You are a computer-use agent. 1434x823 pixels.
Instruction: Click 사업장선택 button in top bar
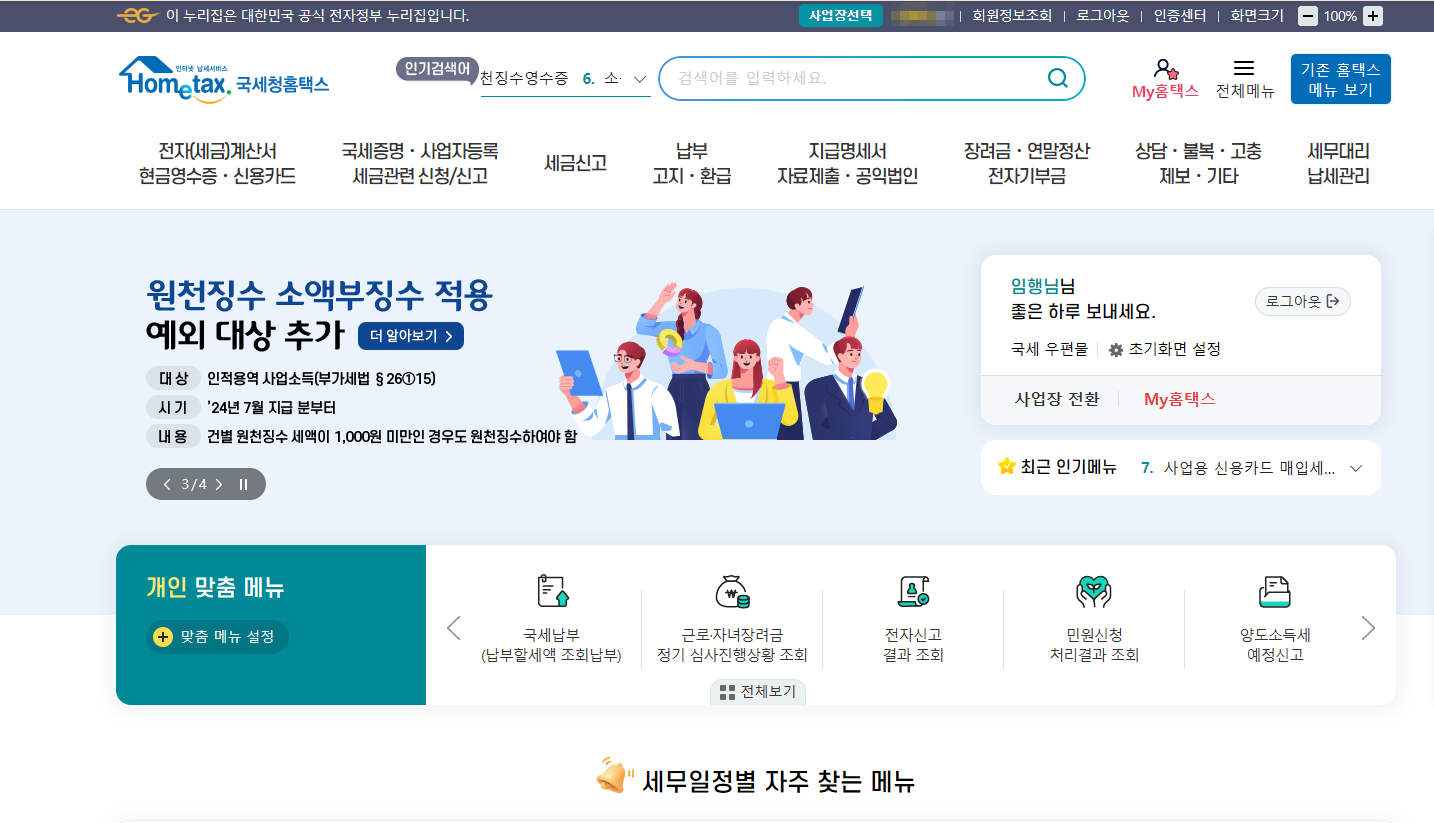(x=840, y=16)
